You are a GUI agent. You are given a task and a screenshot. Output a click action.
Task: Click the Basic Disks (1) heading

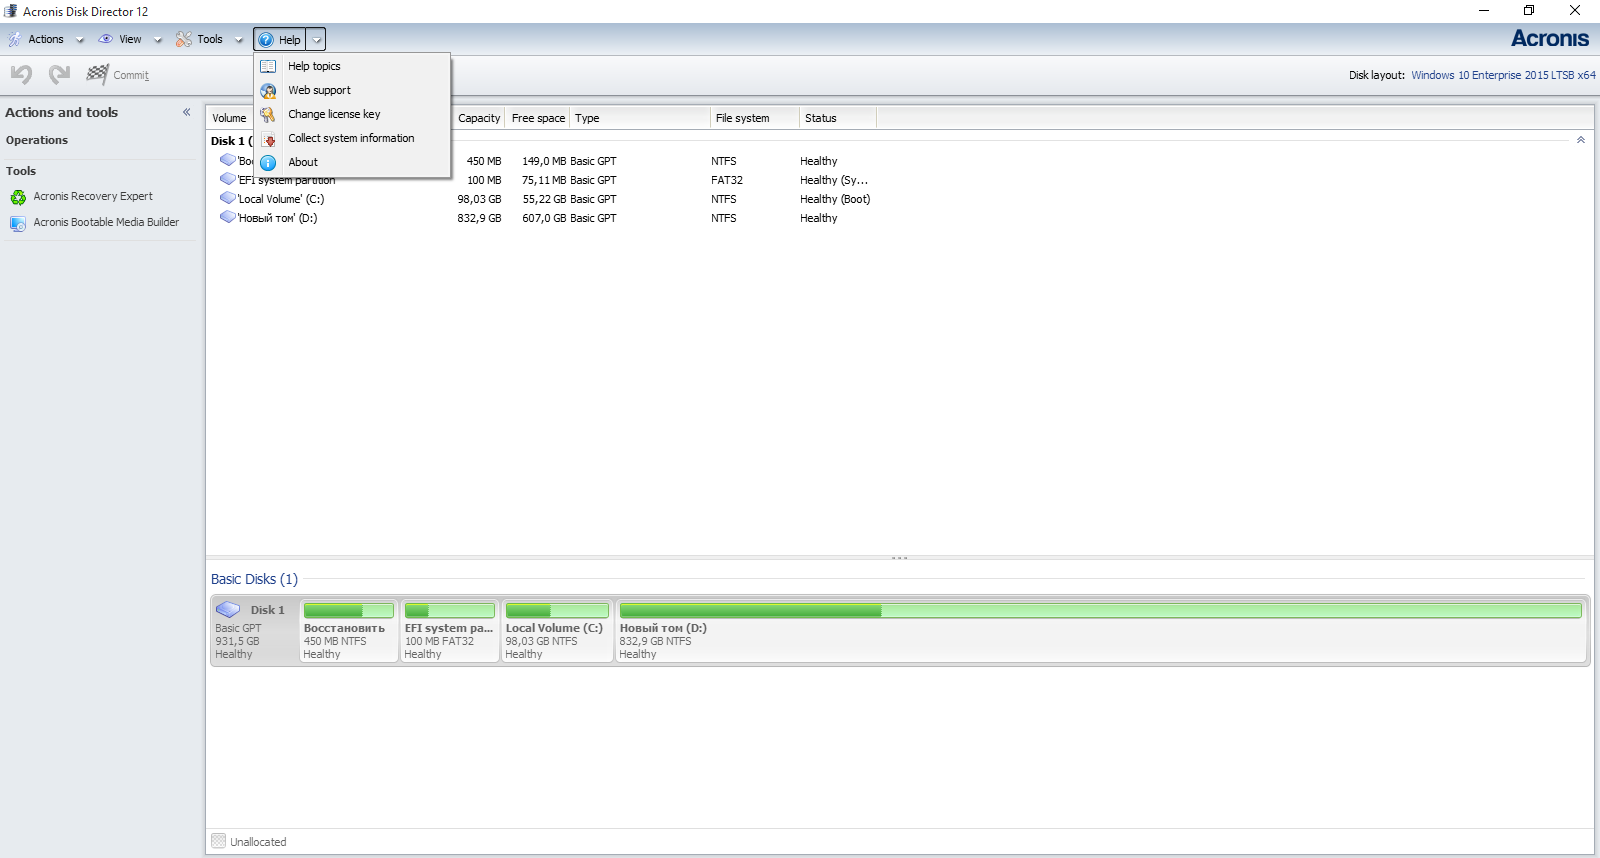pos(254,579)
